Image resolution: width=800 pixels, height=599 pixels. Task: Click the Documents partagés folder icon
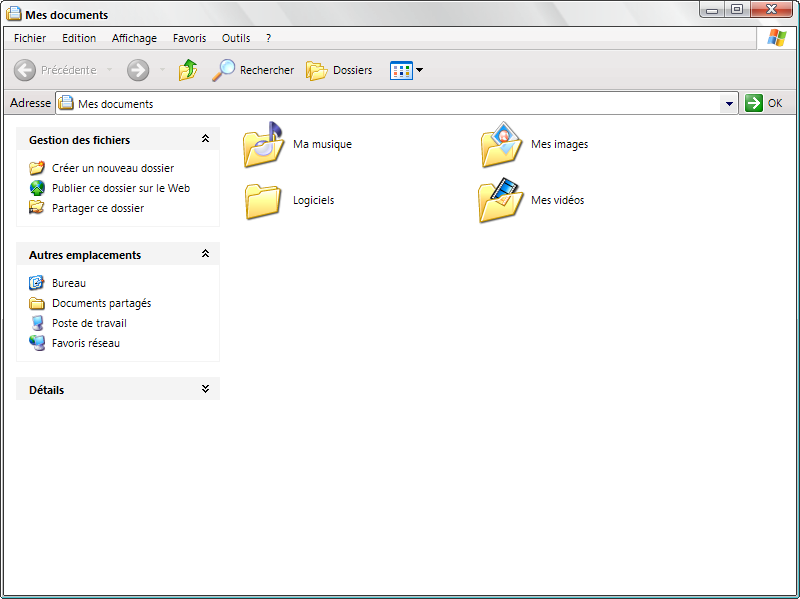point(37,303)
